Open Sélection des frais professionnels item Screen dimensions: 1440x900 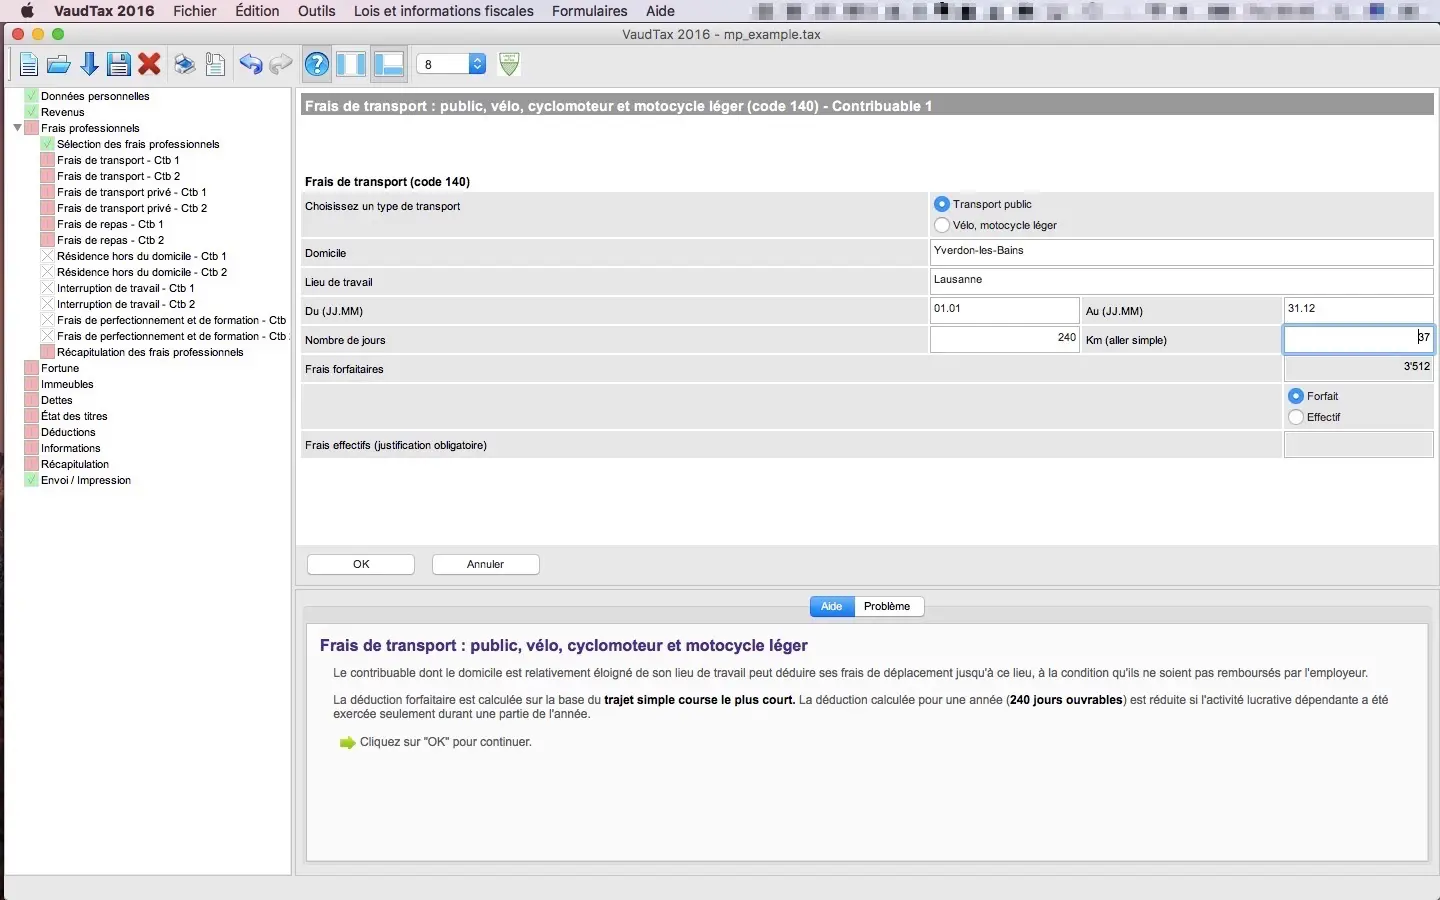tap(138, 144)
